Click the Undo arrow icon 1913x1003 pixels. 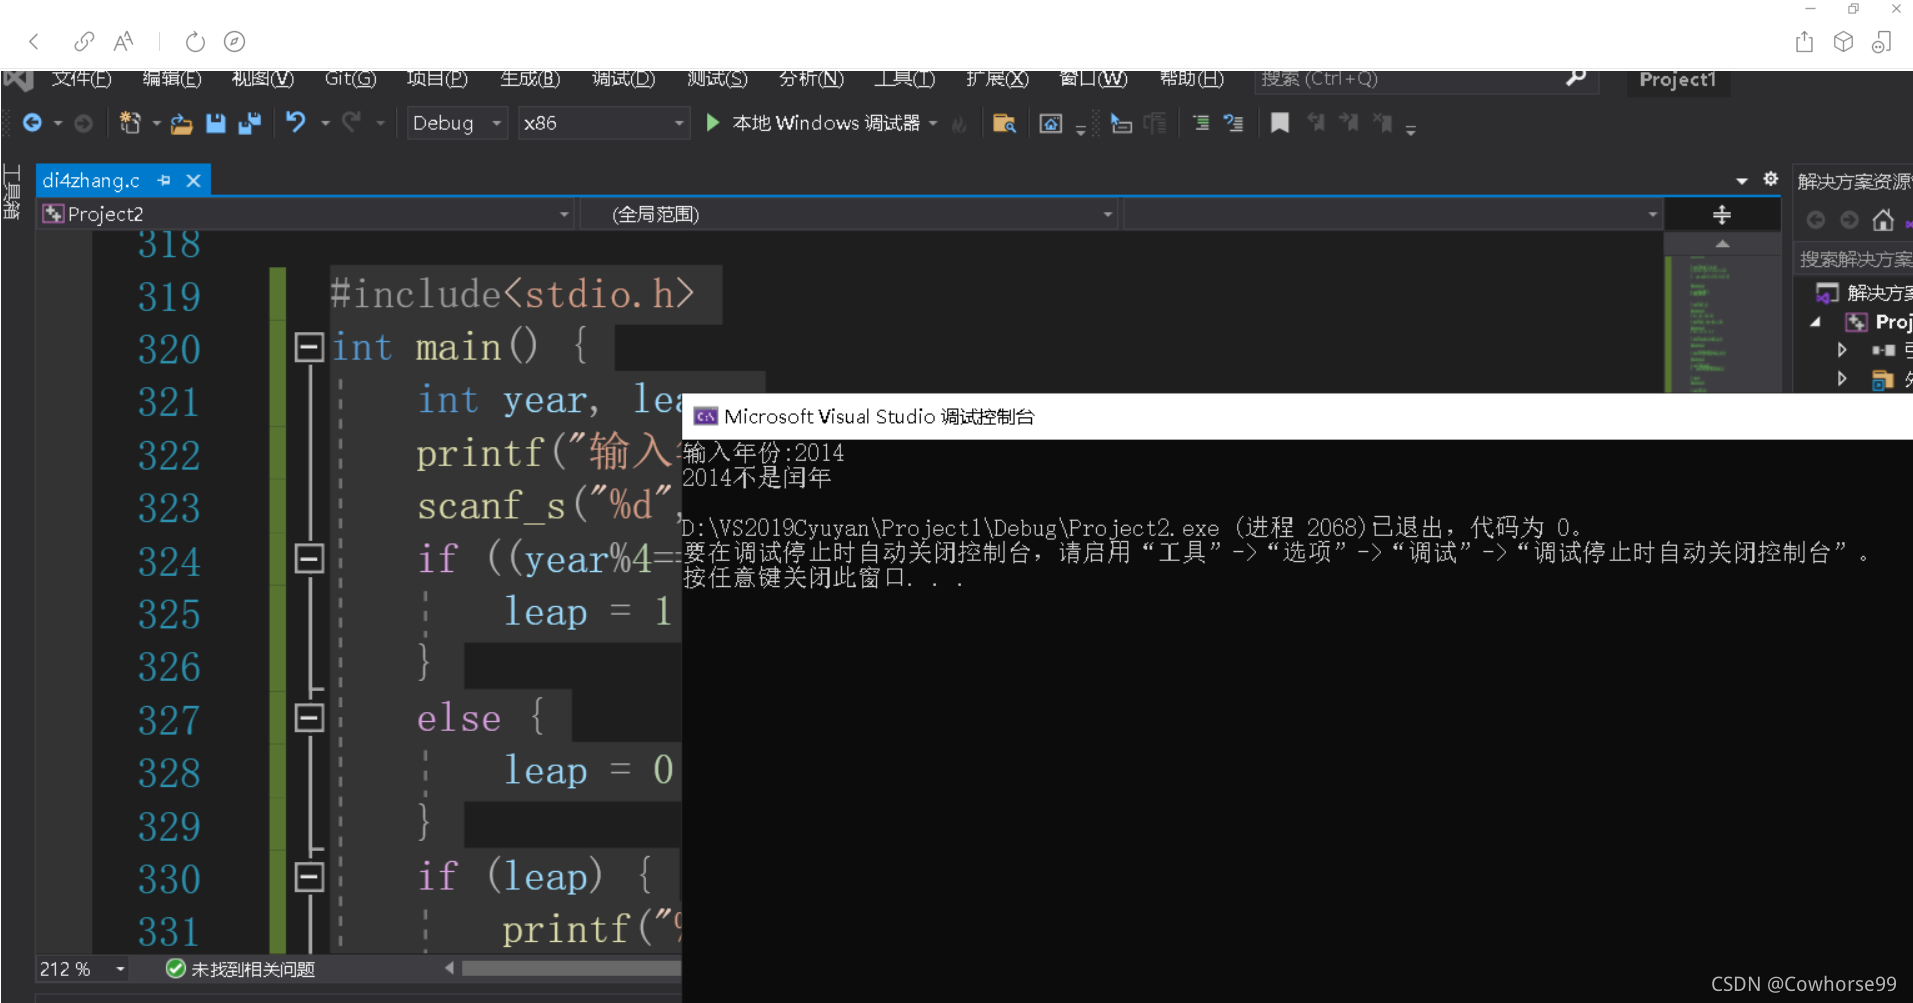pyautogui.click(x=296, y=122)
